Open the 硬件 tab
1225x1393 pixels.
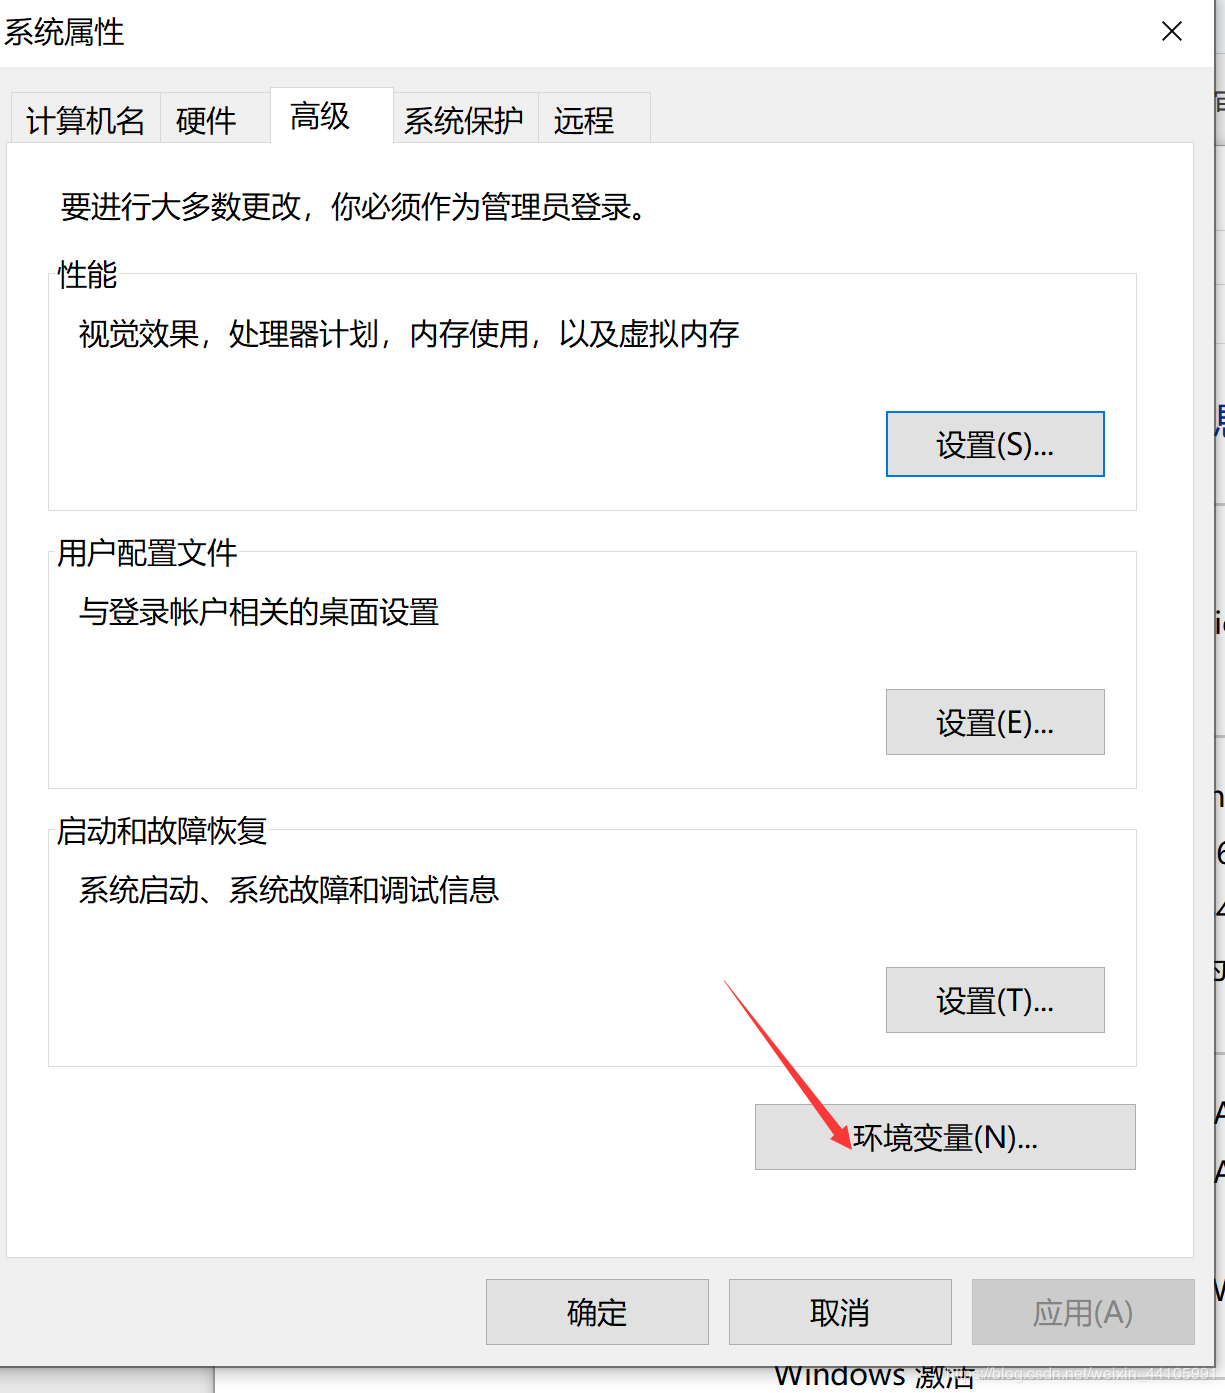coord(206,120)
